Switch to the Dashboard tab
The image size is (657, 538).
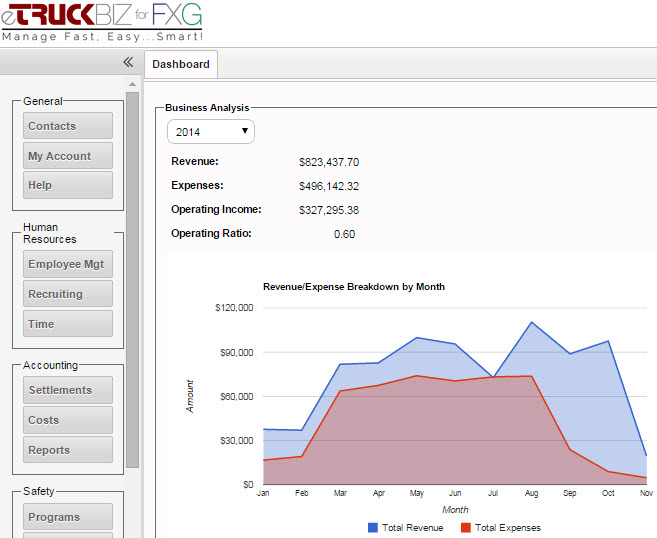[181, 64]
